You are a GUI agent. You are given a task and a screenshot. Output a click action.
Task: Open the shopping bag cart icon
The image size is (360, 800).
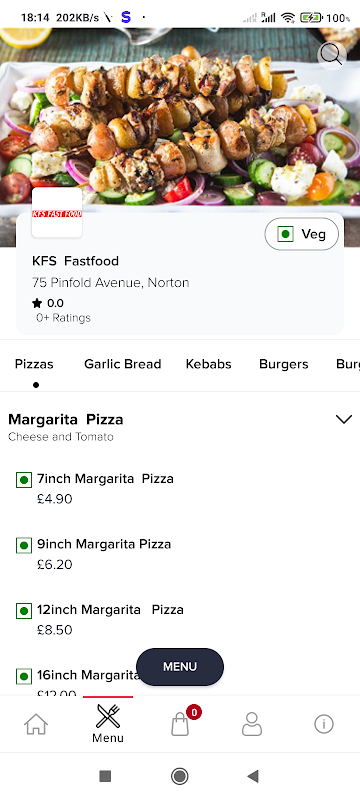pyautogui.click(x=180, y=724)
